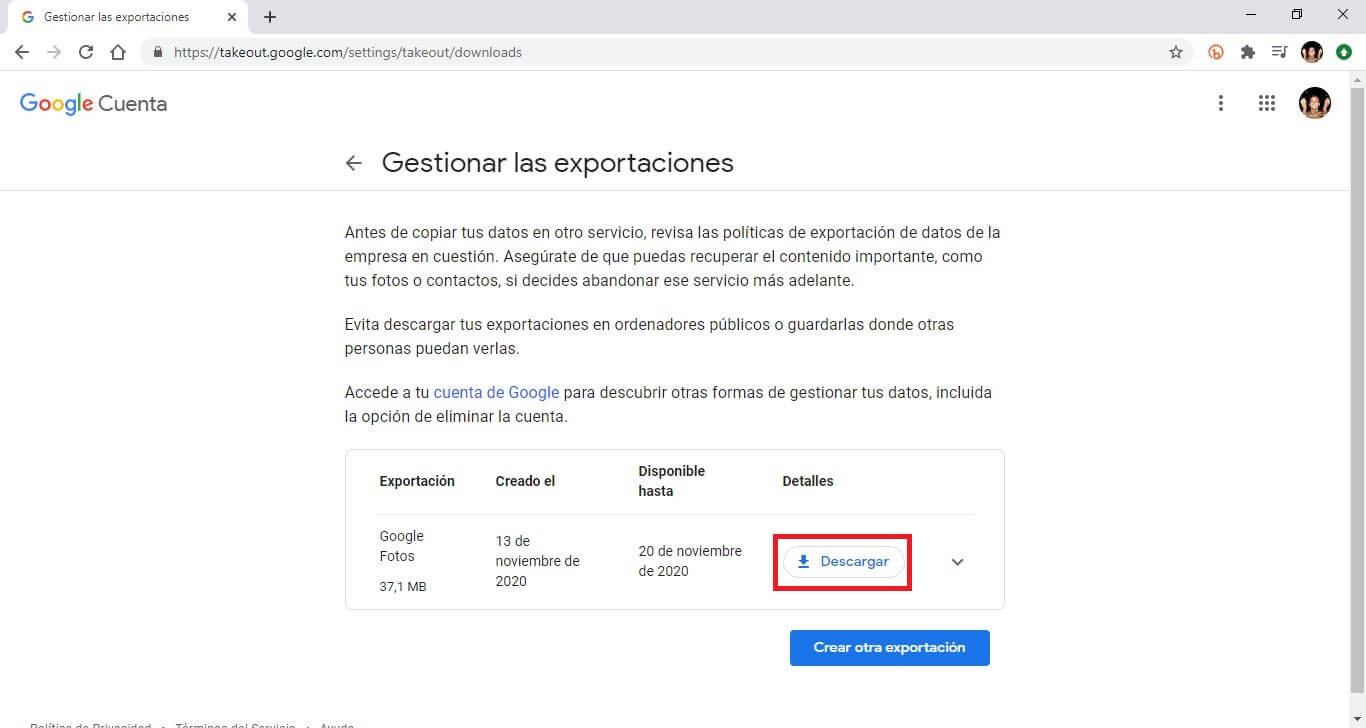Open the three-dot more options menu

[x=1220, y=103]
